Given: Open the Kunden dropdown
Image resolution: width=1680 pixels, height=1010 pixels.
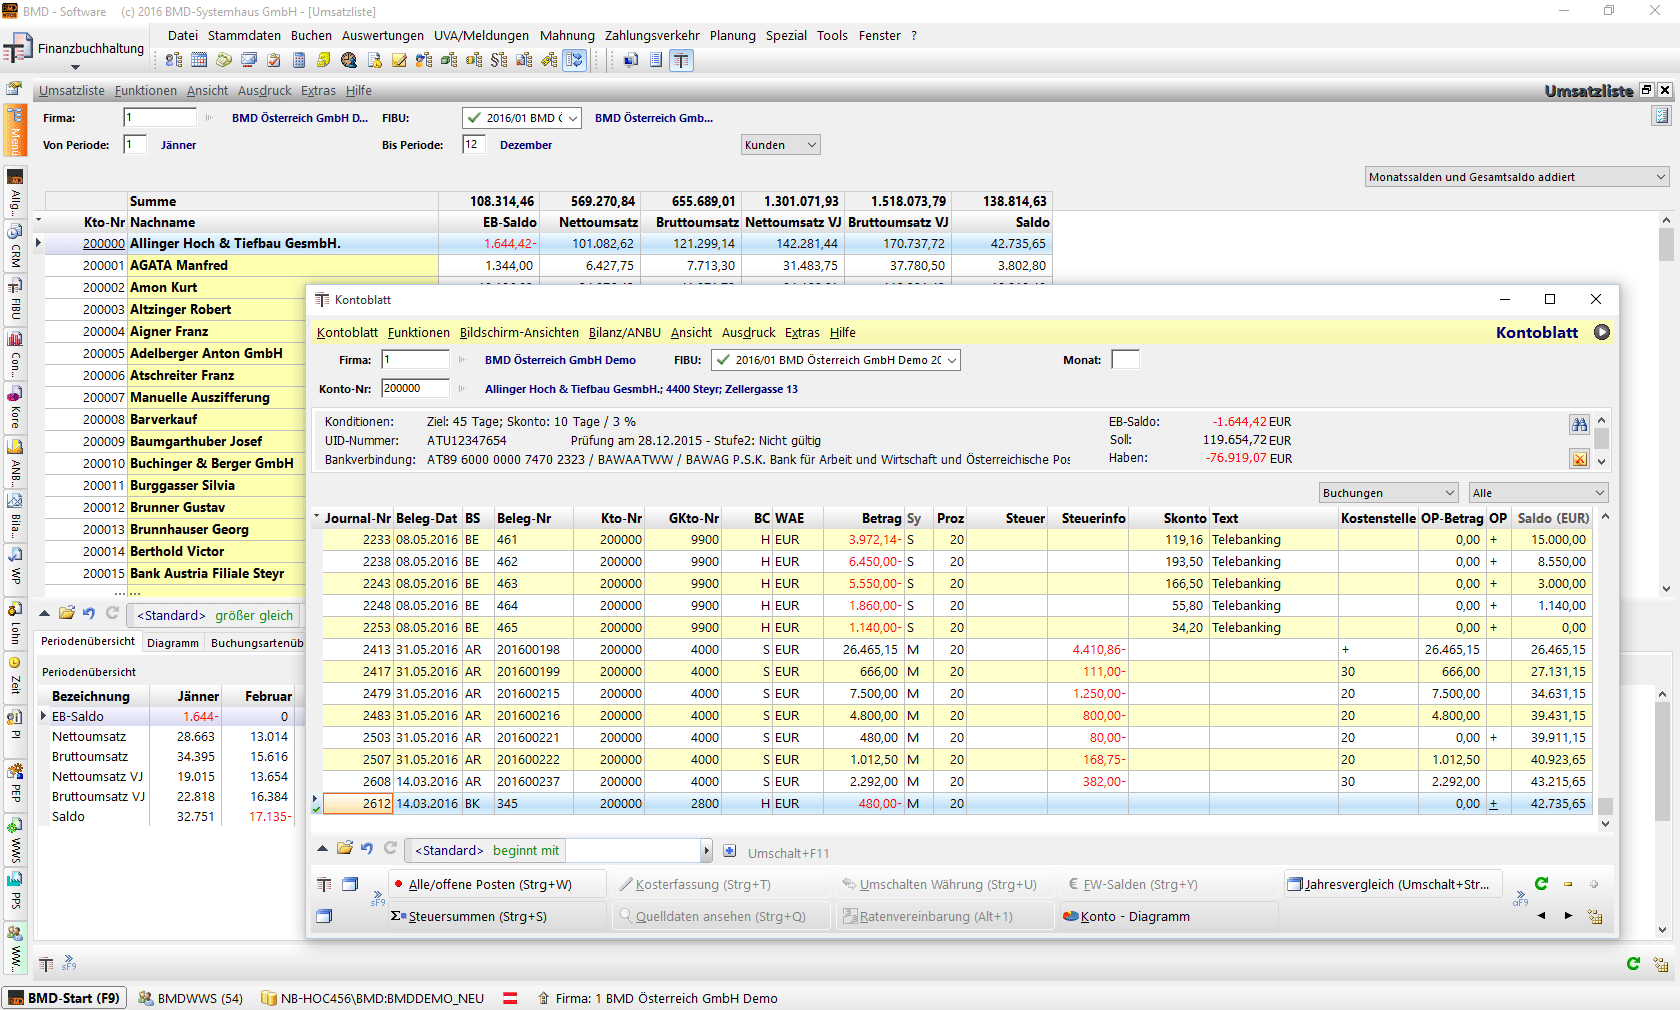Looking at the screenshot, I should (780, 145).
